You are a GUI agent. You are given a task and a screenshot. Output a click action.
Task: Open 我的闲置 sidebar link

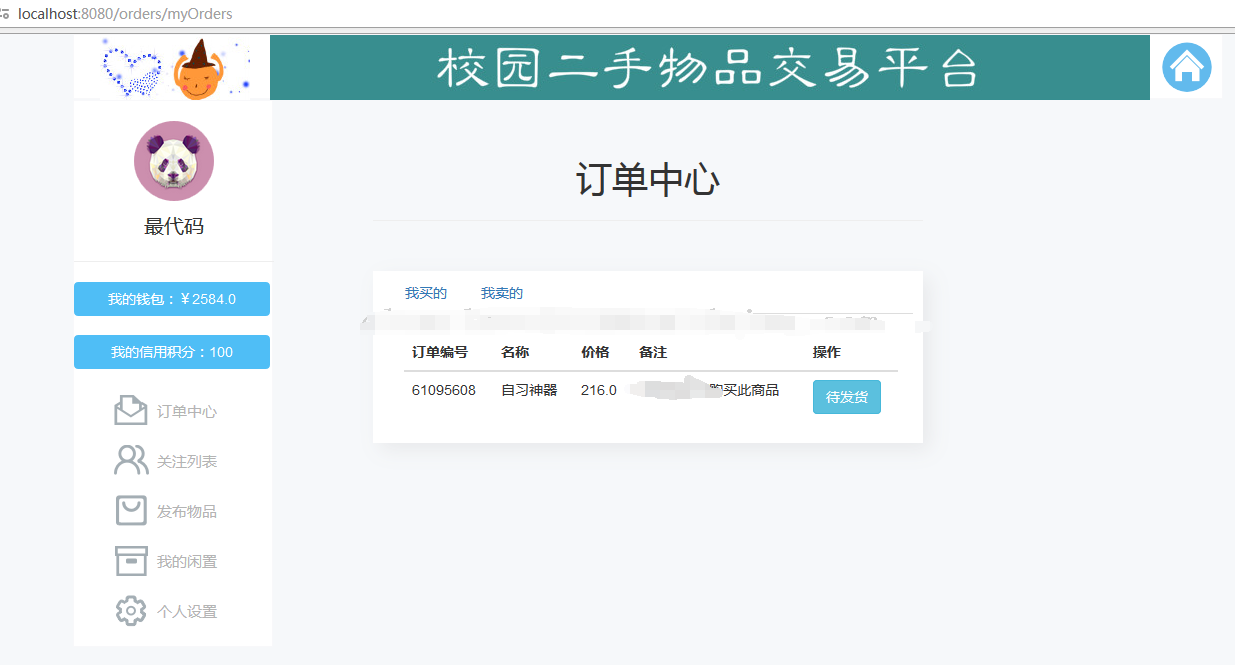tap(187, 562)
